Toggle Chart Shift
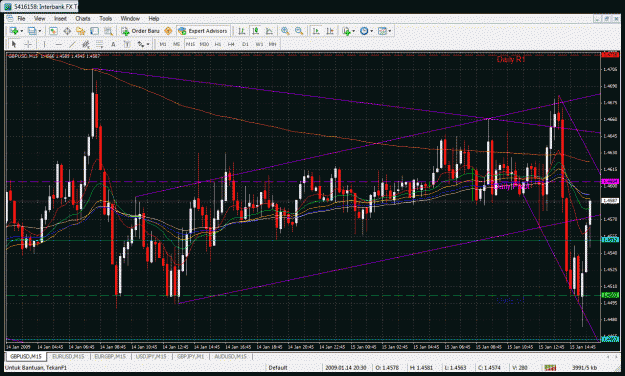This screenshot has height=376, width=625. pos(330,31)
